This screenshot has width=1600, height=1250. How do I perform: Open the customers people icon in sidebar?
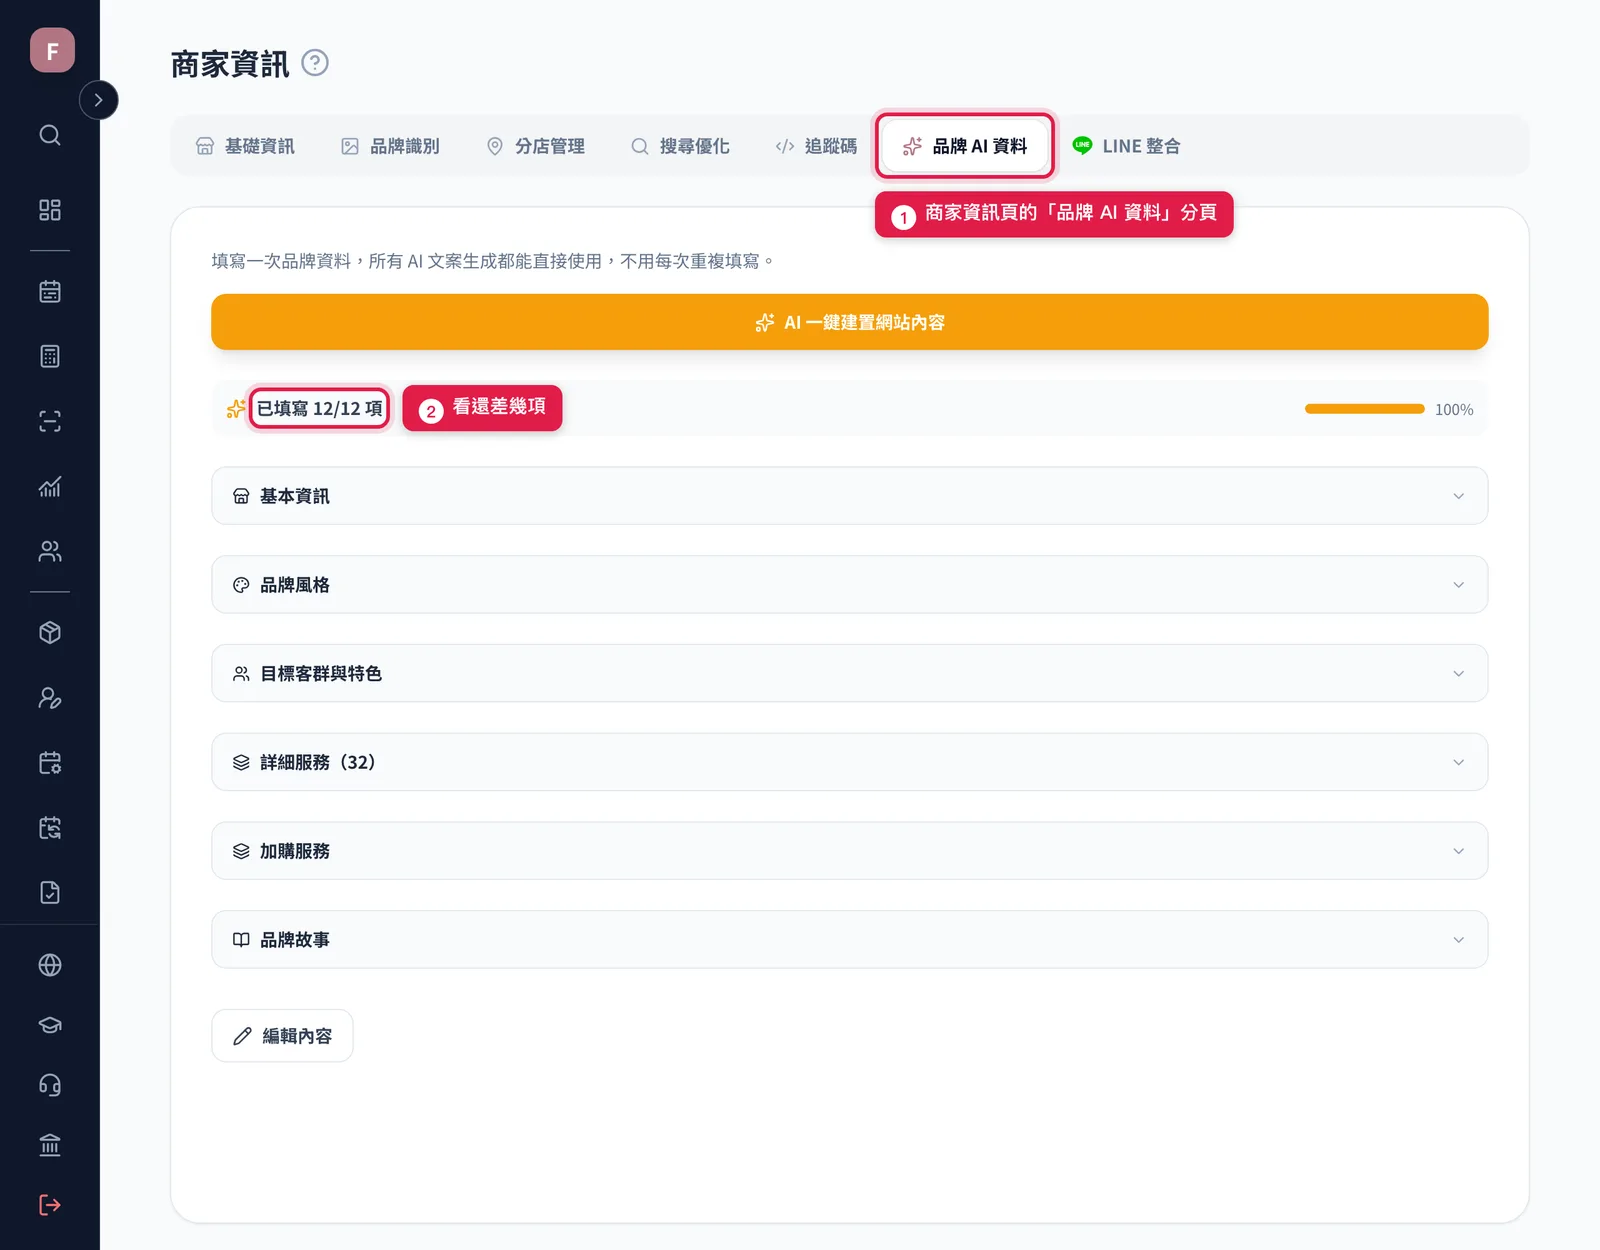50,551
